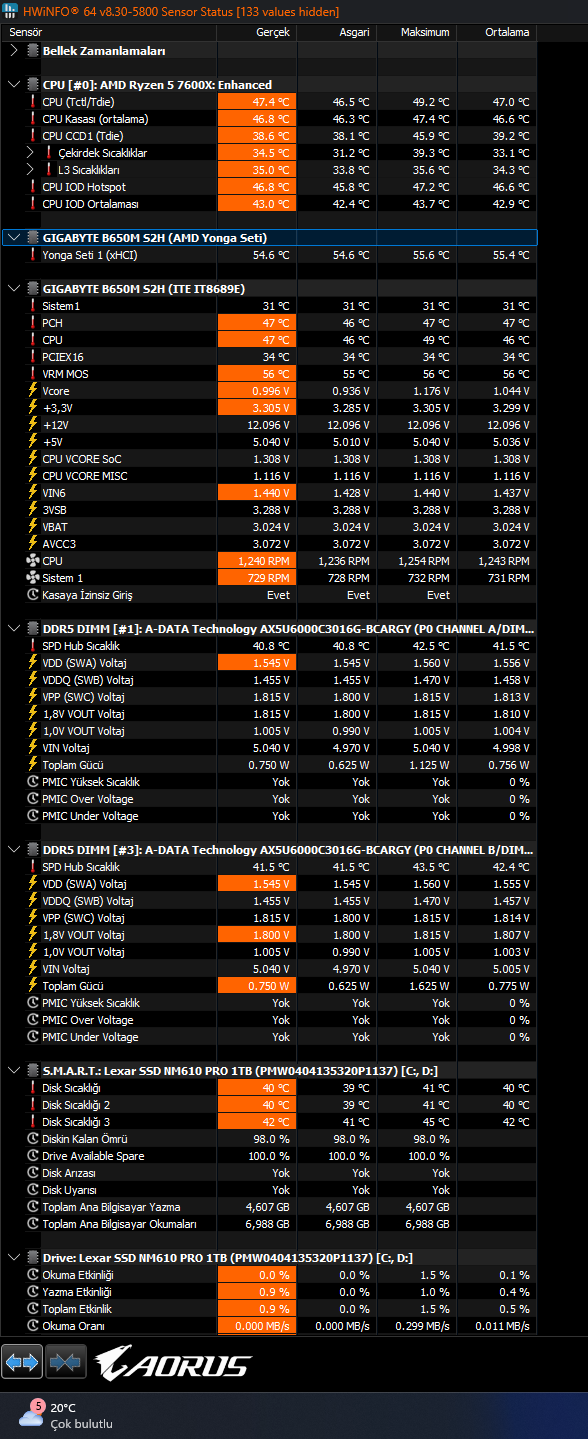Select the Disk Arızası row
588x1439 pixels.
pyautogui.click(x=270, y=1173)
